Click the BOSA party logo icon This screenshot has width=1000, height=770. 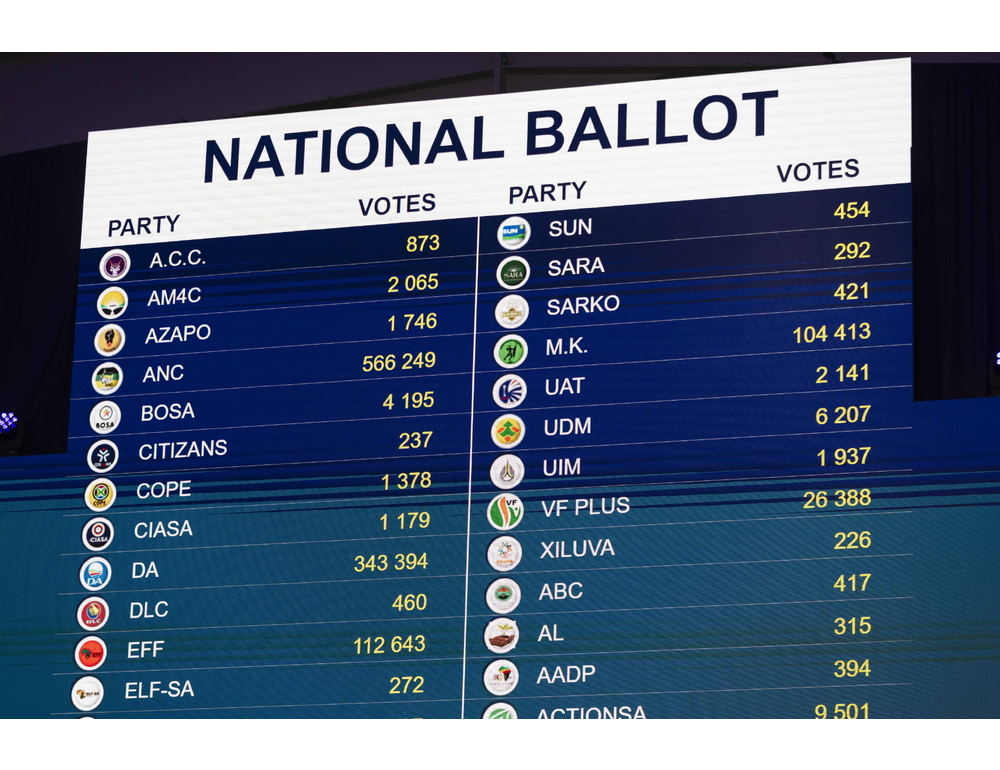click(105, 417)
